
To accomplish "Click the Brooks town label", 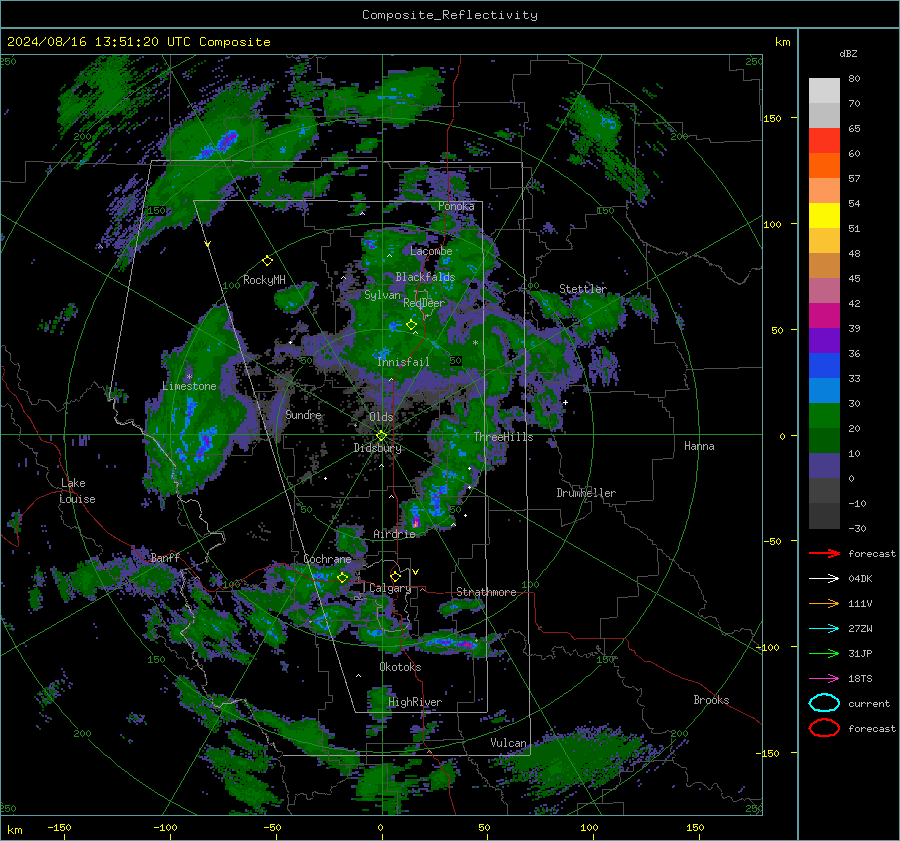I will [711, 700].
